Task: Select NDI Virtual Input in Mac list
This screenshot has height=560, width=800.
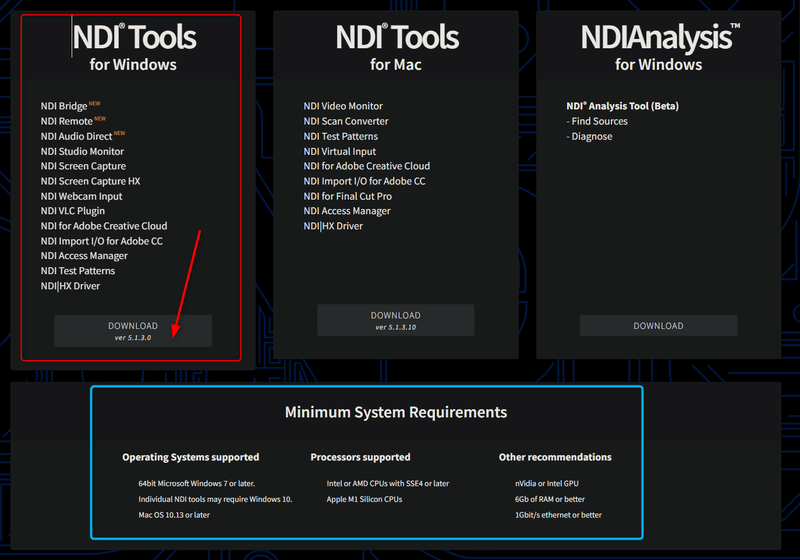Action: coord(339,151)
